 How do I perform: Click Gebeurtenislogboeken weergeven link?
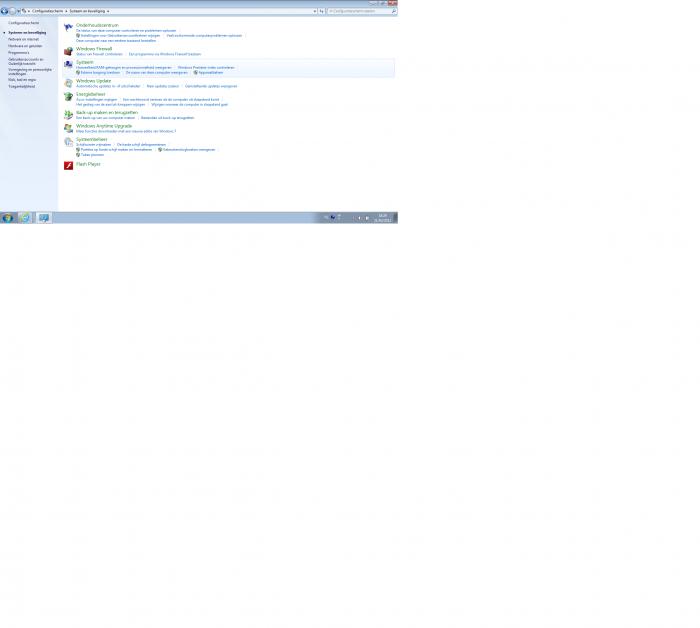[189, 150]
